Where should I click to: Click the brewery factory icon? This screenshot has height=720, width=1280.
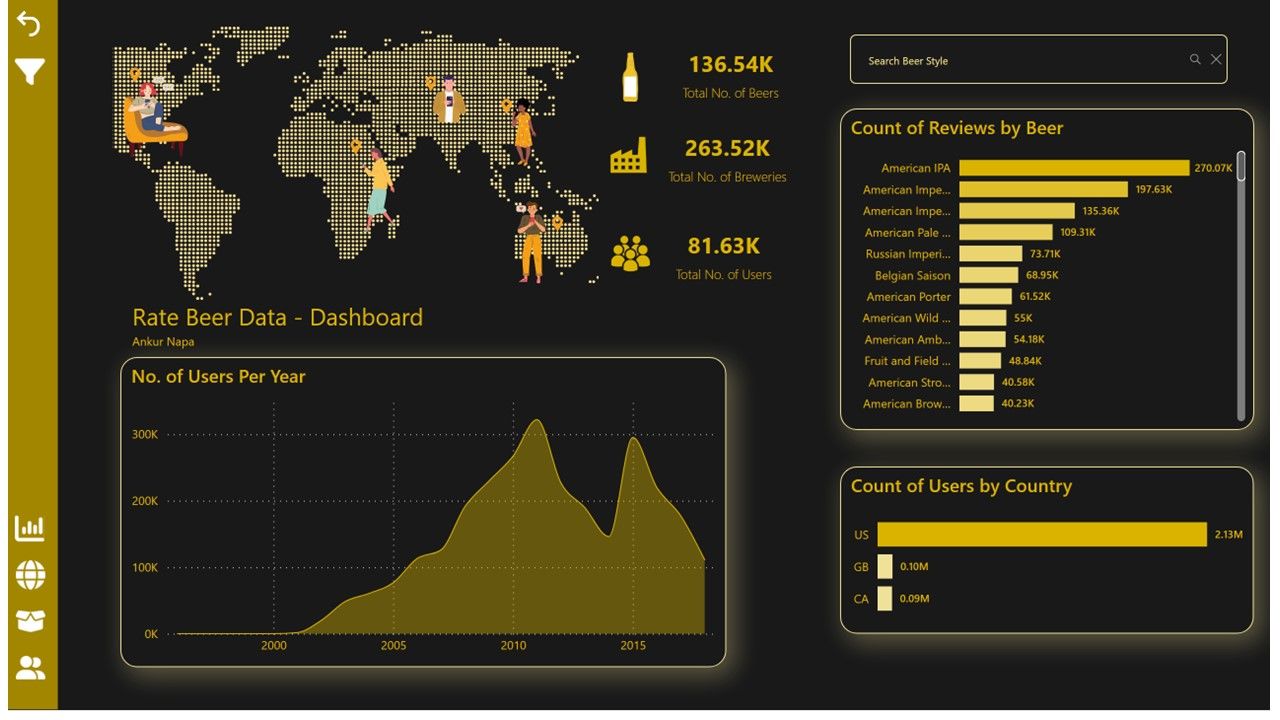point(629,156)
